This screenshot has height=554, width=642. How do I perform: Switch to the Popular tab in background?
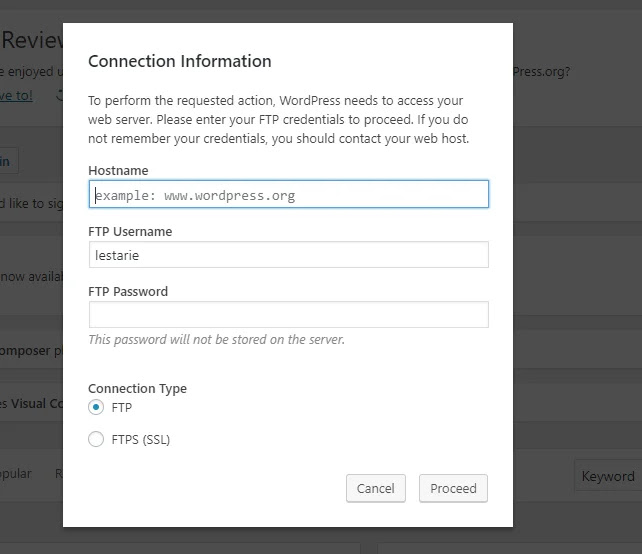point(14,474)
